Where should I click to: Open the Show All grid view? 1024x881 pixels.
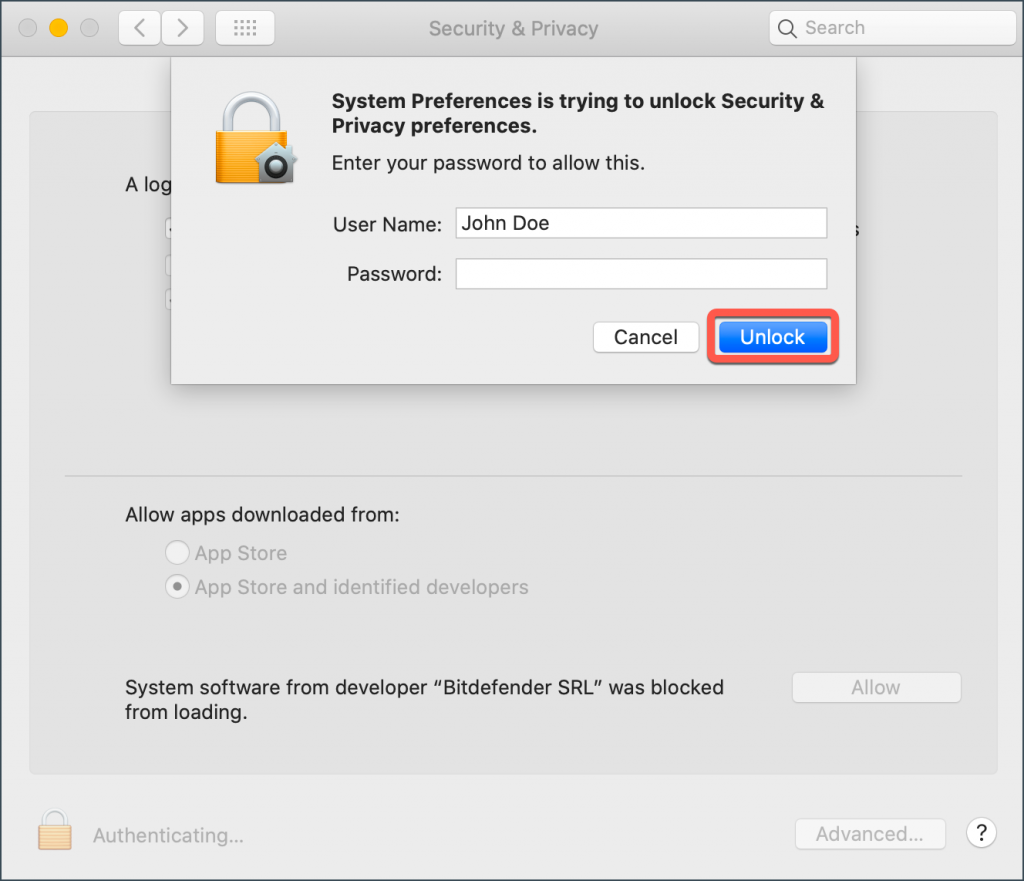pyautogui.click(x=245, y=28)
